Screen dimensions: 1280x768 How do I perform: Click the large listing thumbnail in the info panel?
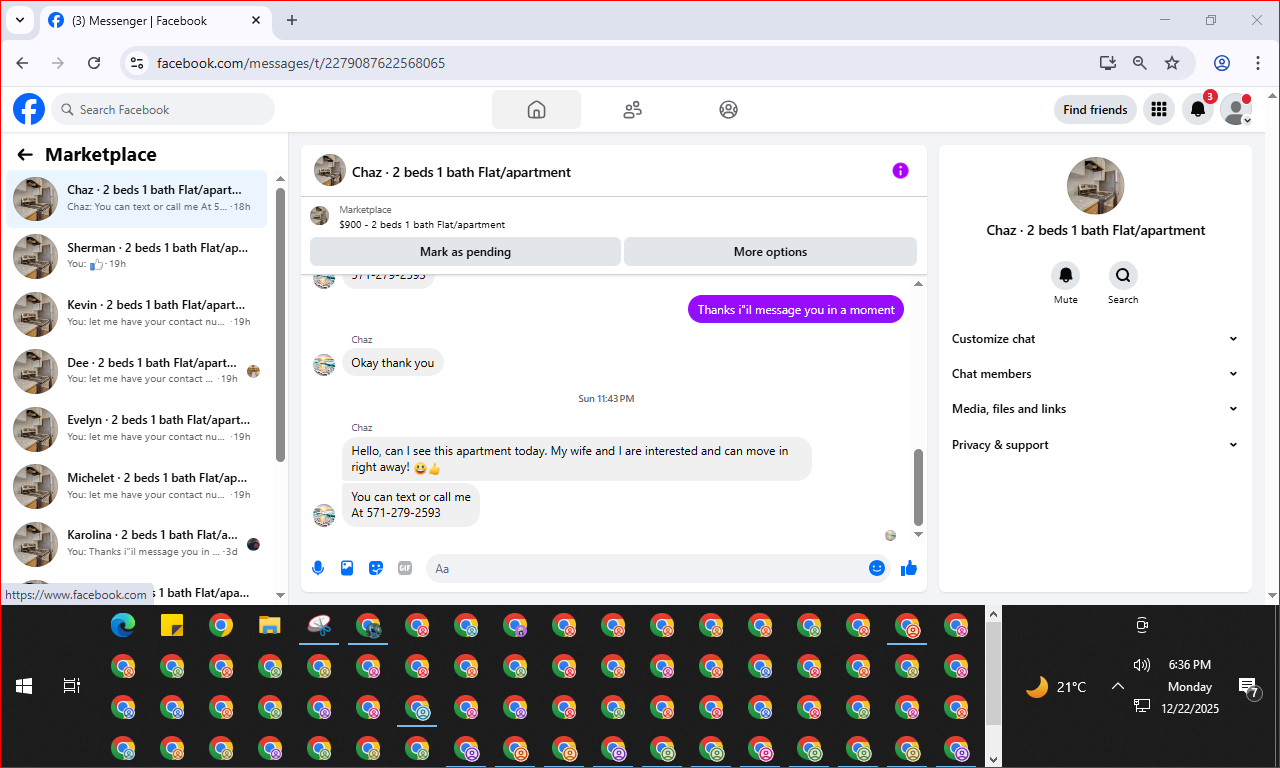[x=1096, y=186]
